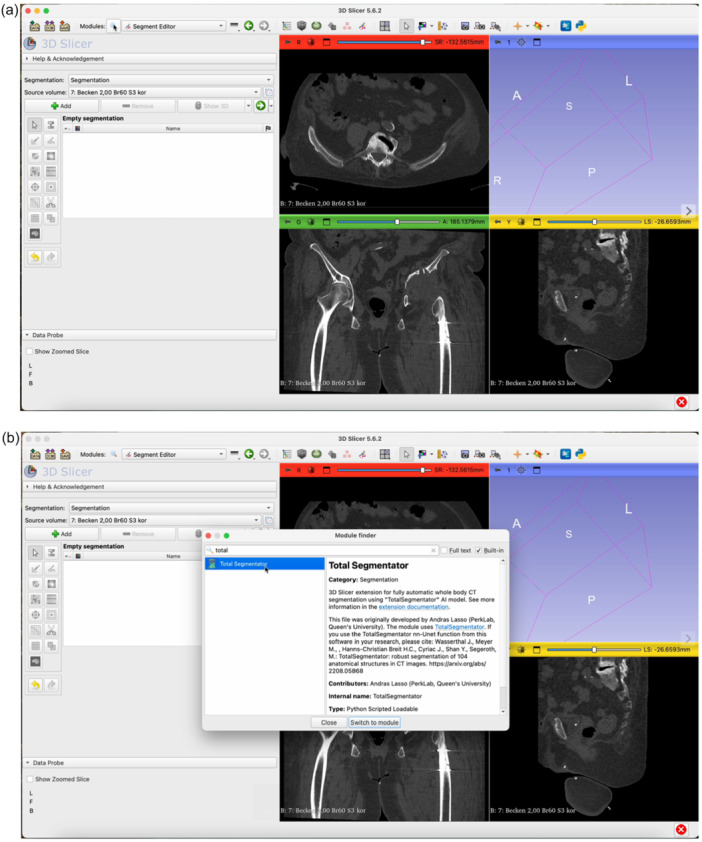The width and height of the screenshot is (702, 842).
Task: Select the Paint effect in panel (a)
Action: click(x=35, y=140)
